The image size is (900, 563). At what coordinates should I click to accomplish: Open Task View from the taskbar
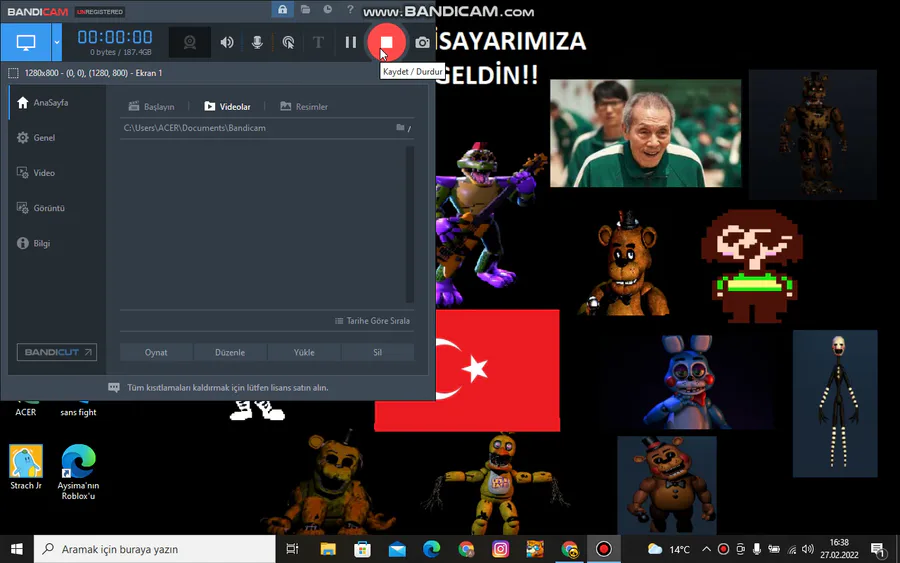click(292, 549)
